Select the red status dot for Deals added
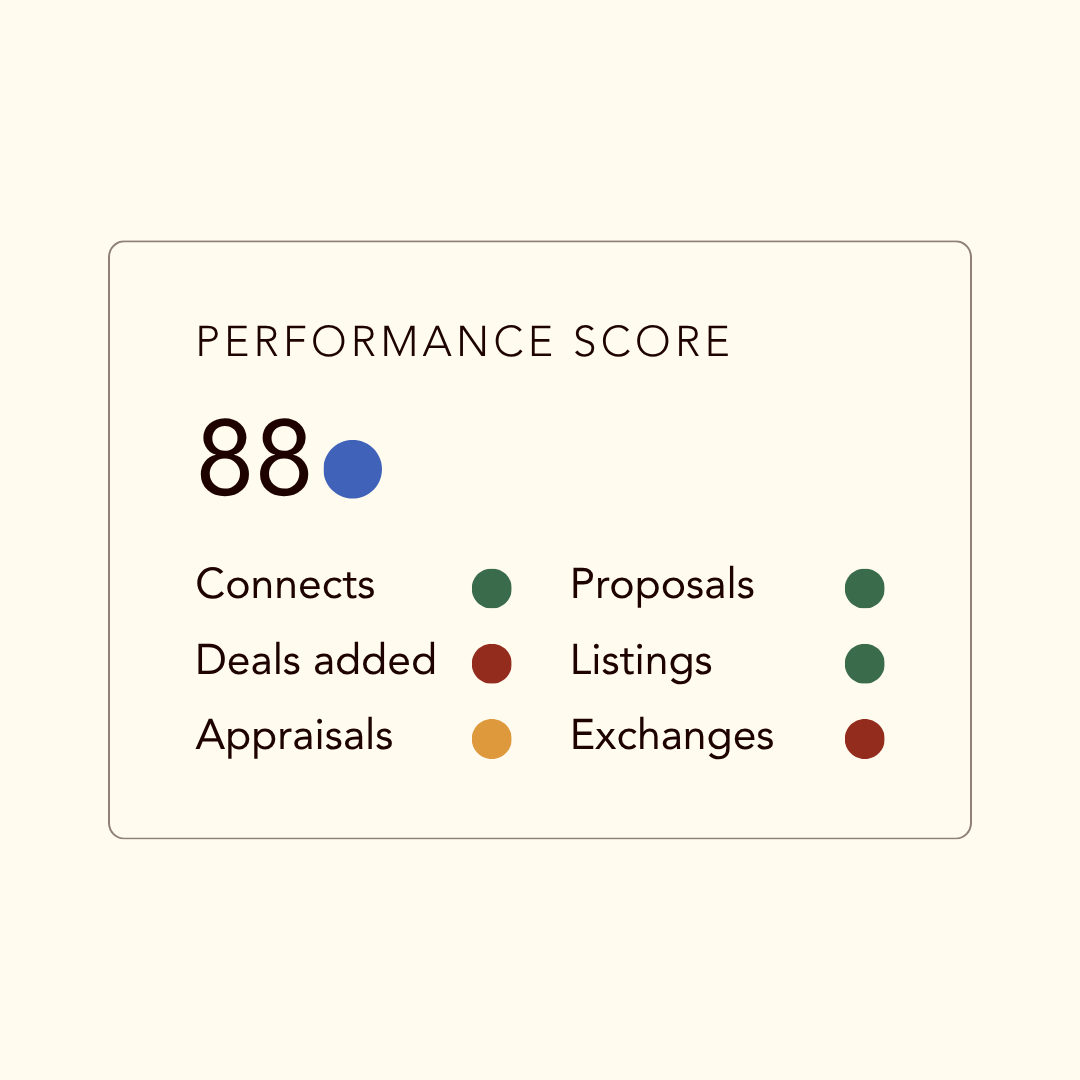Image resolution: width=1080 pixels, height=1080 pixels. tap(492, 663)
